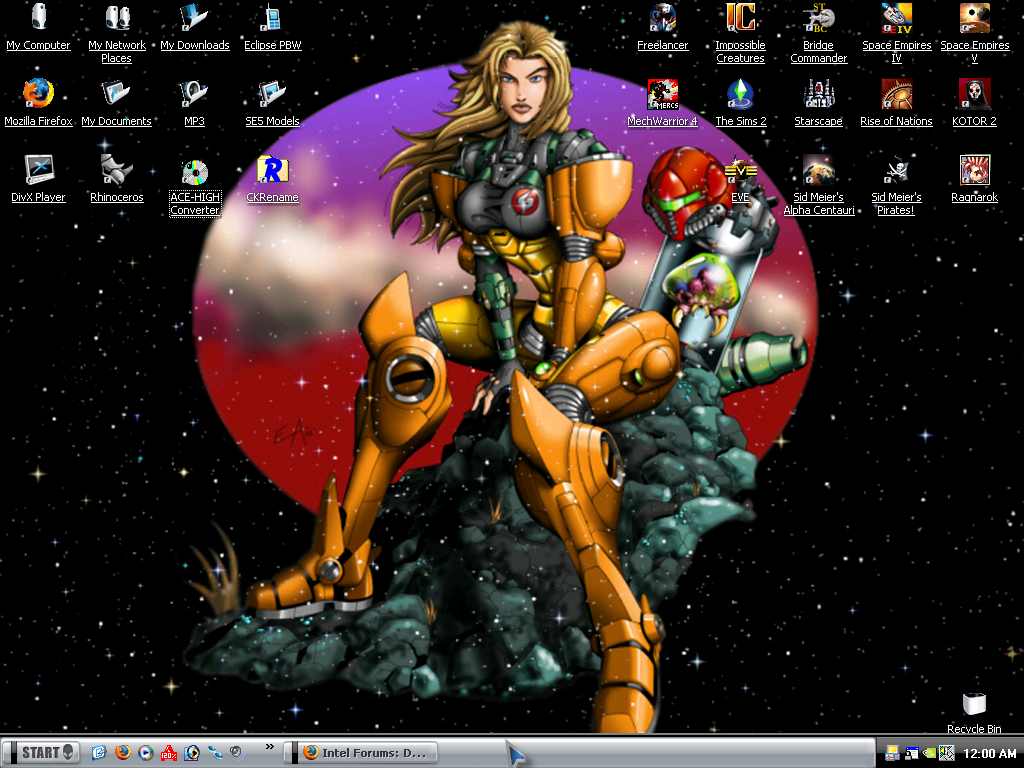Open the Rhinoceros desktop shortcut
The image size is (1024, 768).
116,171
